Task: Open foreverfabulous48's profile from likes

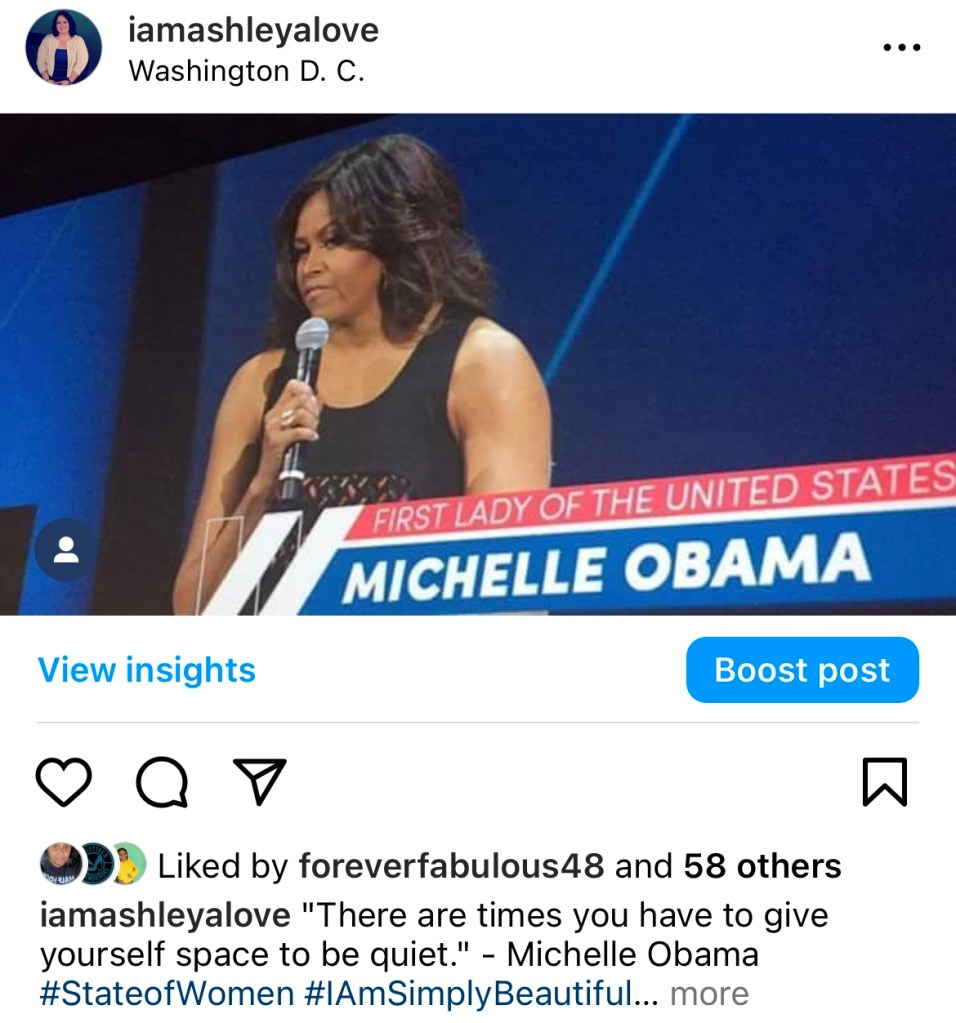Action: coord(452,866)
